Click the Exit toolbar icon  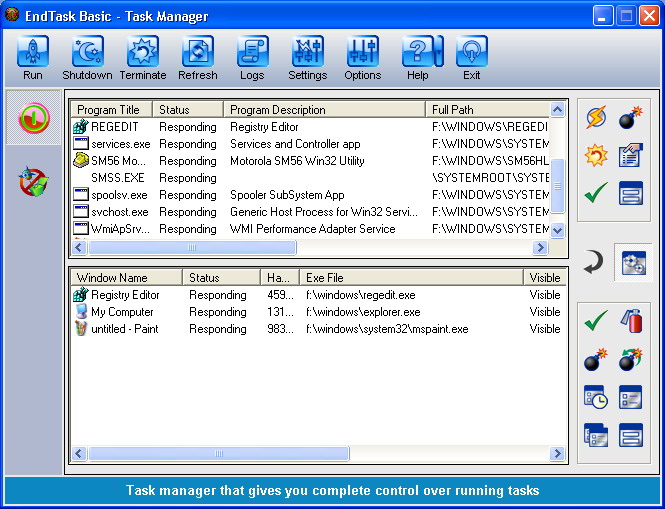click(472, 51)
